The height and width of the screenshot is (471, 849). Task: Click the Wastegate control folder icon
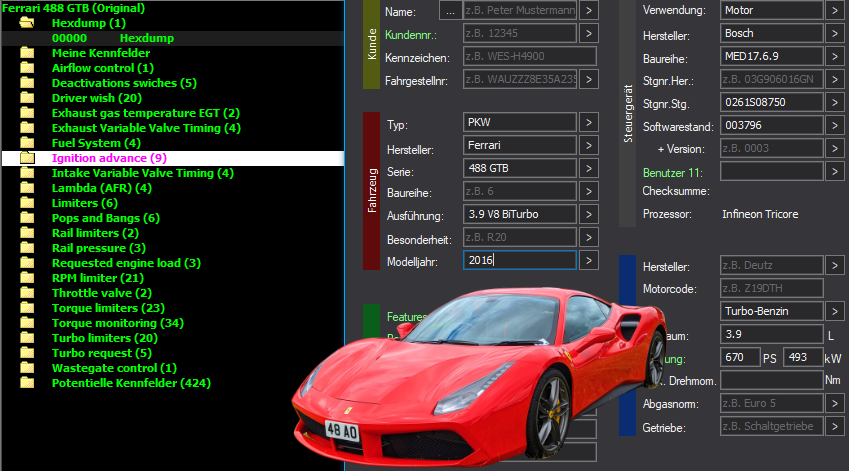(27, 368)
